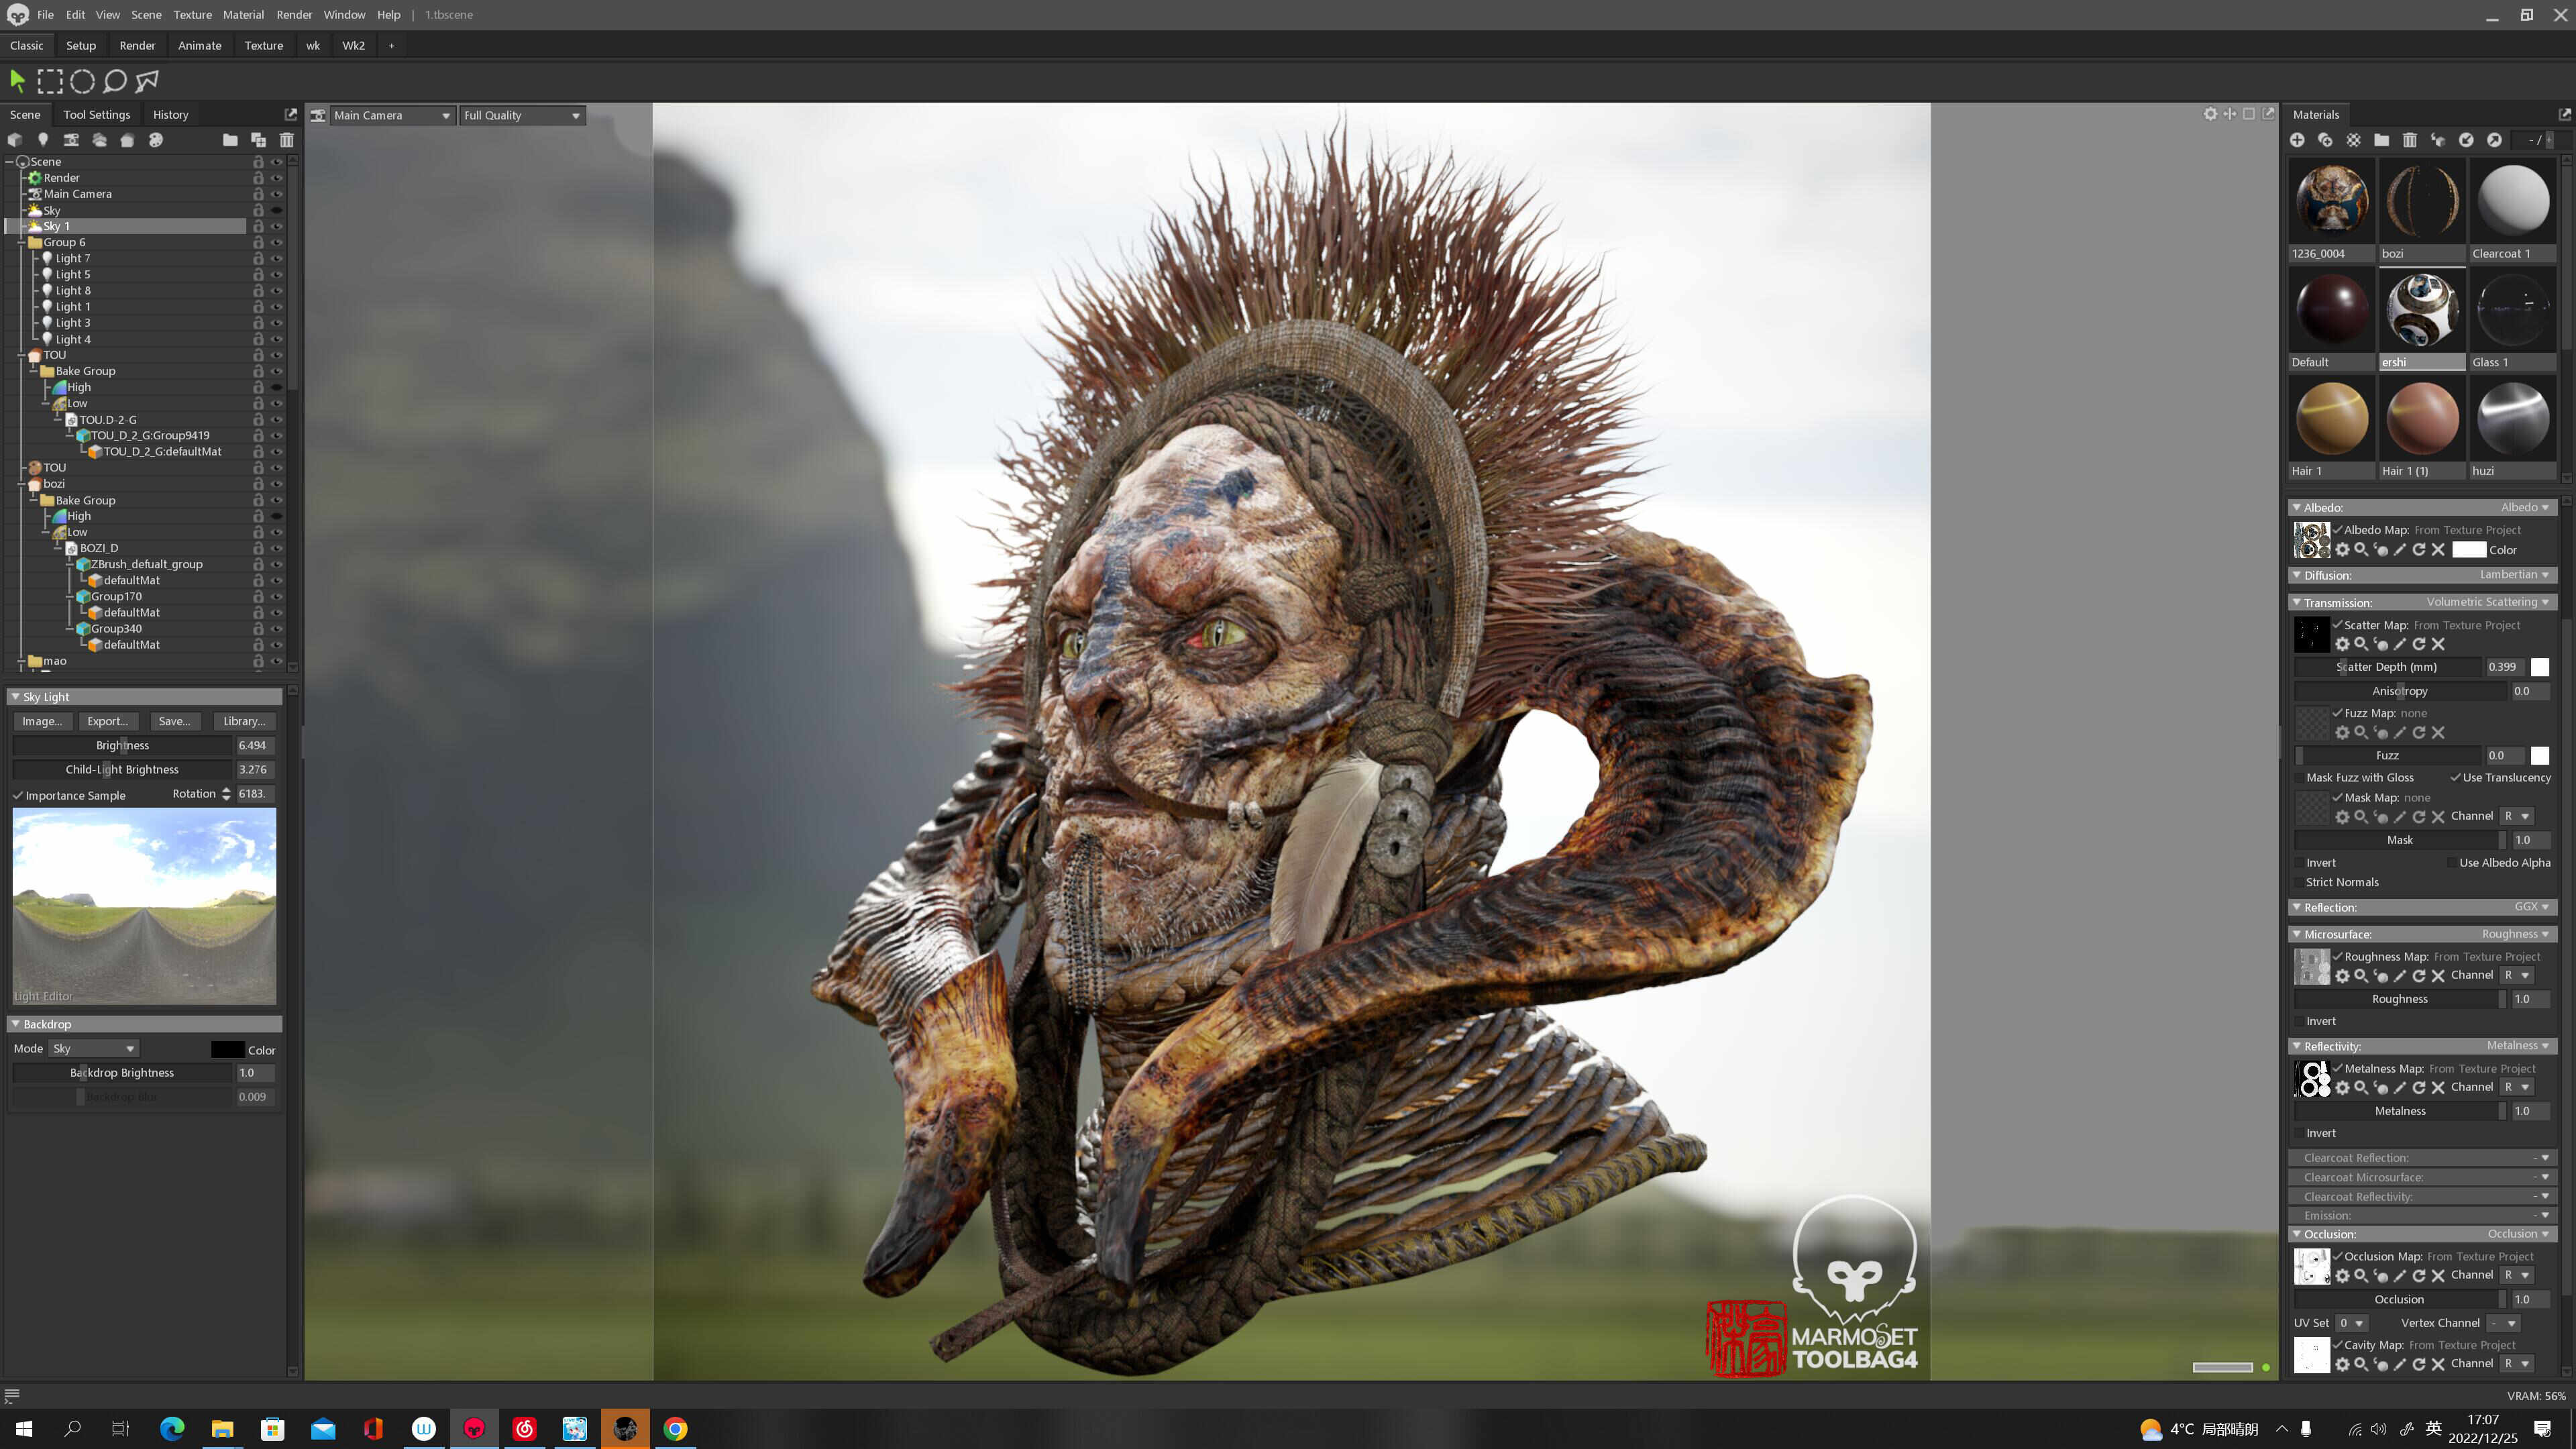Delete the selected scene object with the trash icon
Viewport: 2576px width, 1449px height.
point(287,140)
